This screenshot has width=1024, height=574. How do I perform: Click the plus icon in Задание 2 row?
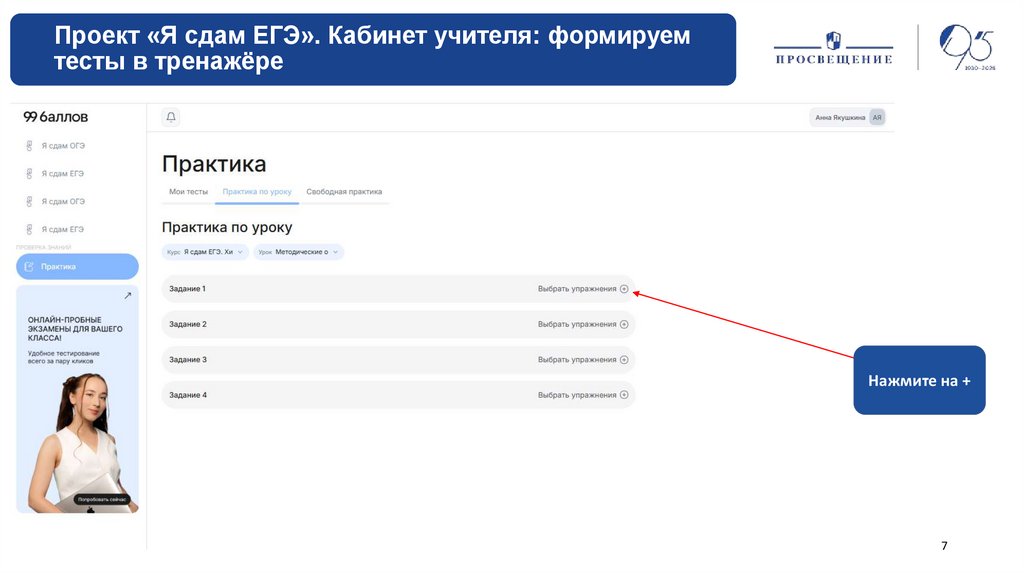(624, 325)
